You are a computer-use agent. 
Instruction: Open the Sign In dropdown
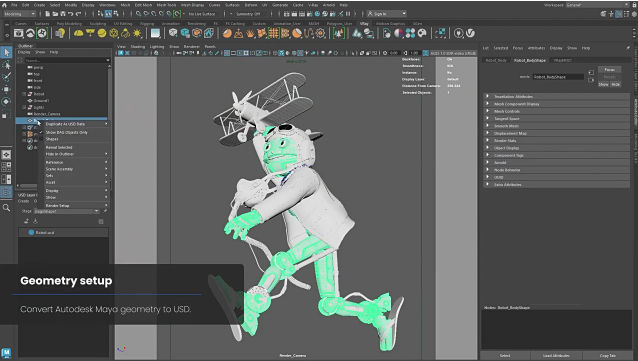386,14
